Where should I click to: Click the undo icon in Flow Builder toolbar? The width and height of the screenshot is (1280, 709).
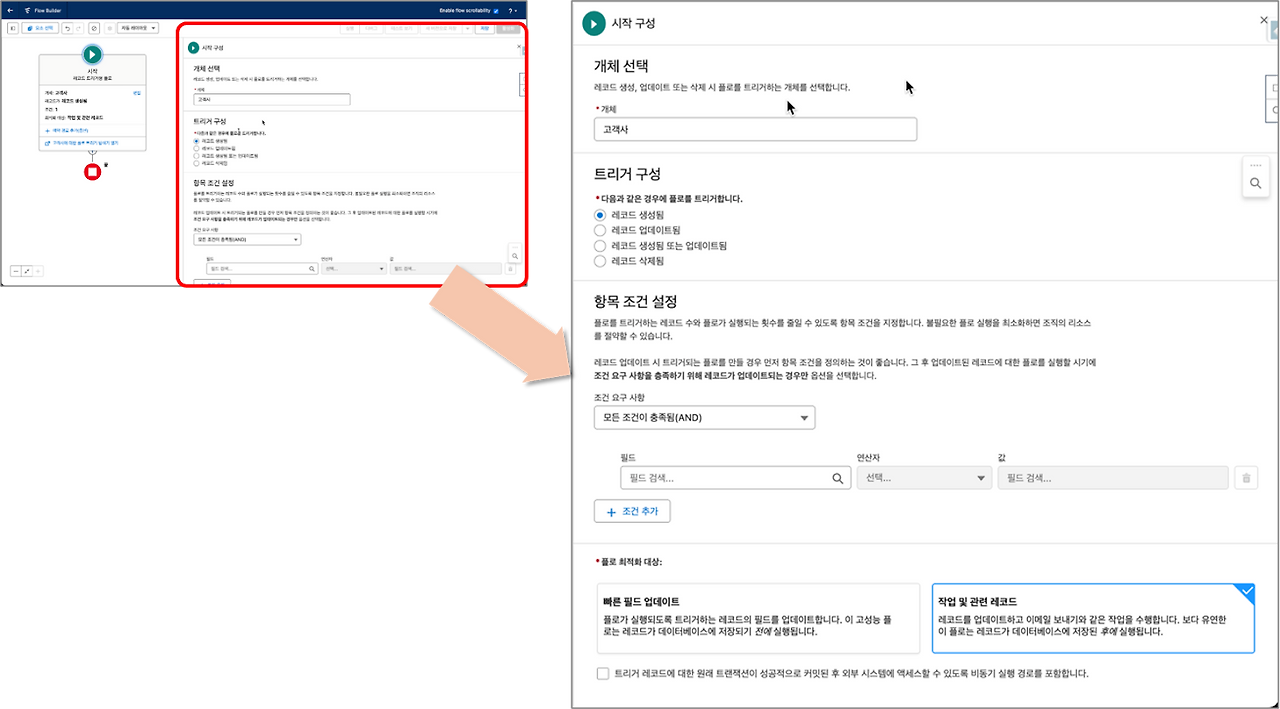tap(67, 28)
